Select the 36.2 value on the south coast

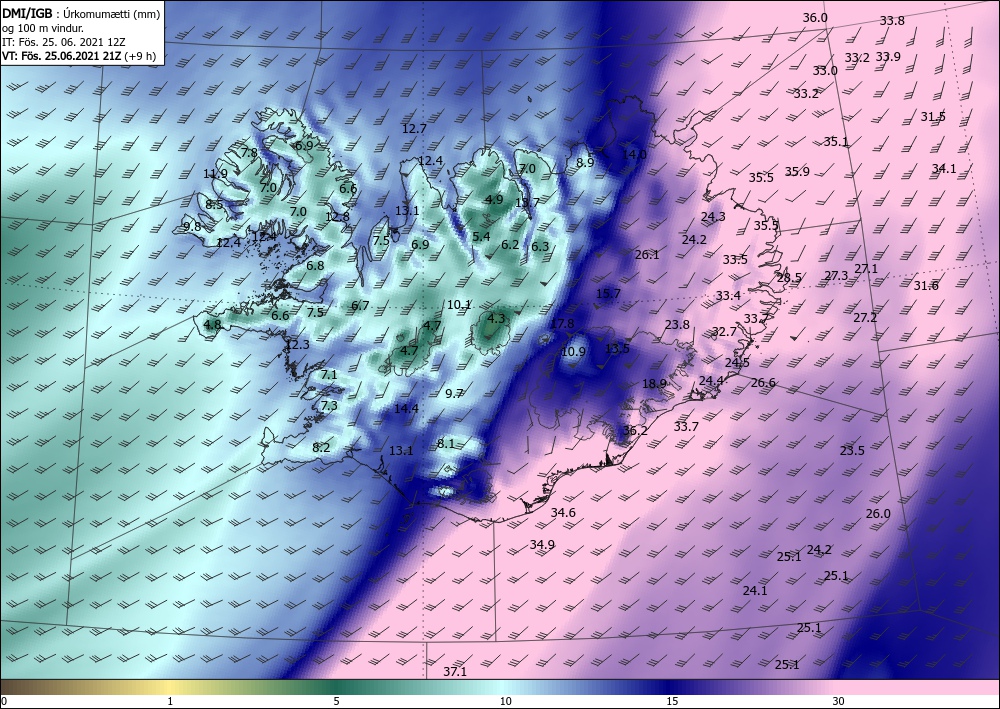[x=635, y=431]
